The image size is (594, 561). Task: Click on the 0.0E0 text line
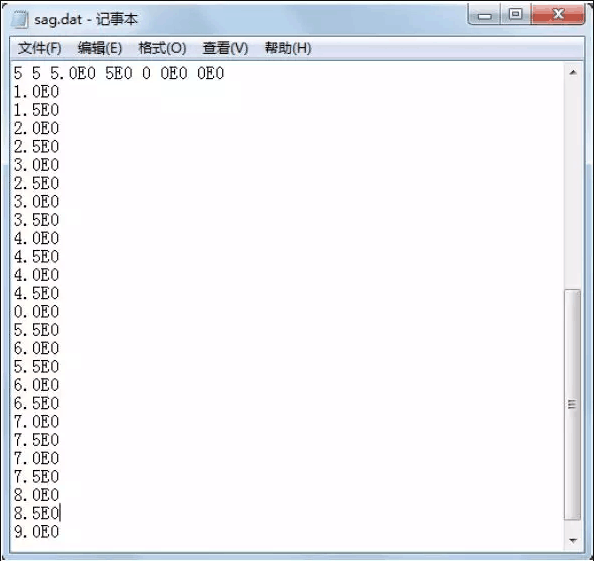(36, 312)
